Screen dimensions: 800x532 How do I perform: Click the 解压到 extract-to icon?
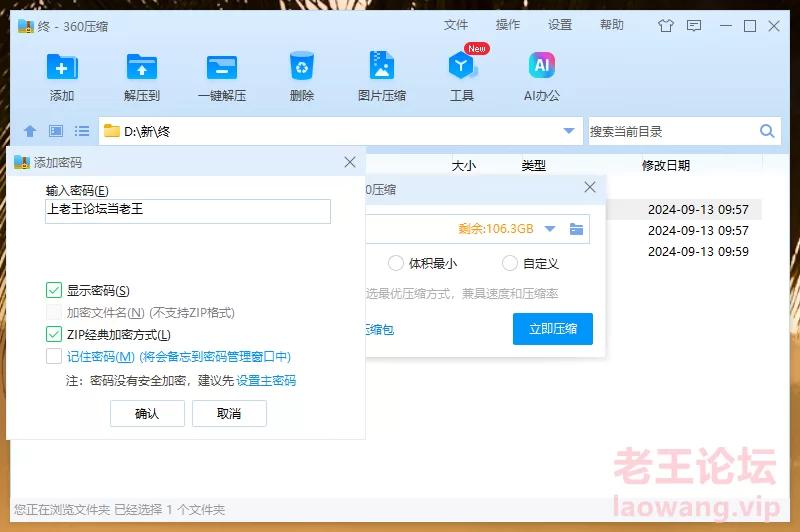142,67
